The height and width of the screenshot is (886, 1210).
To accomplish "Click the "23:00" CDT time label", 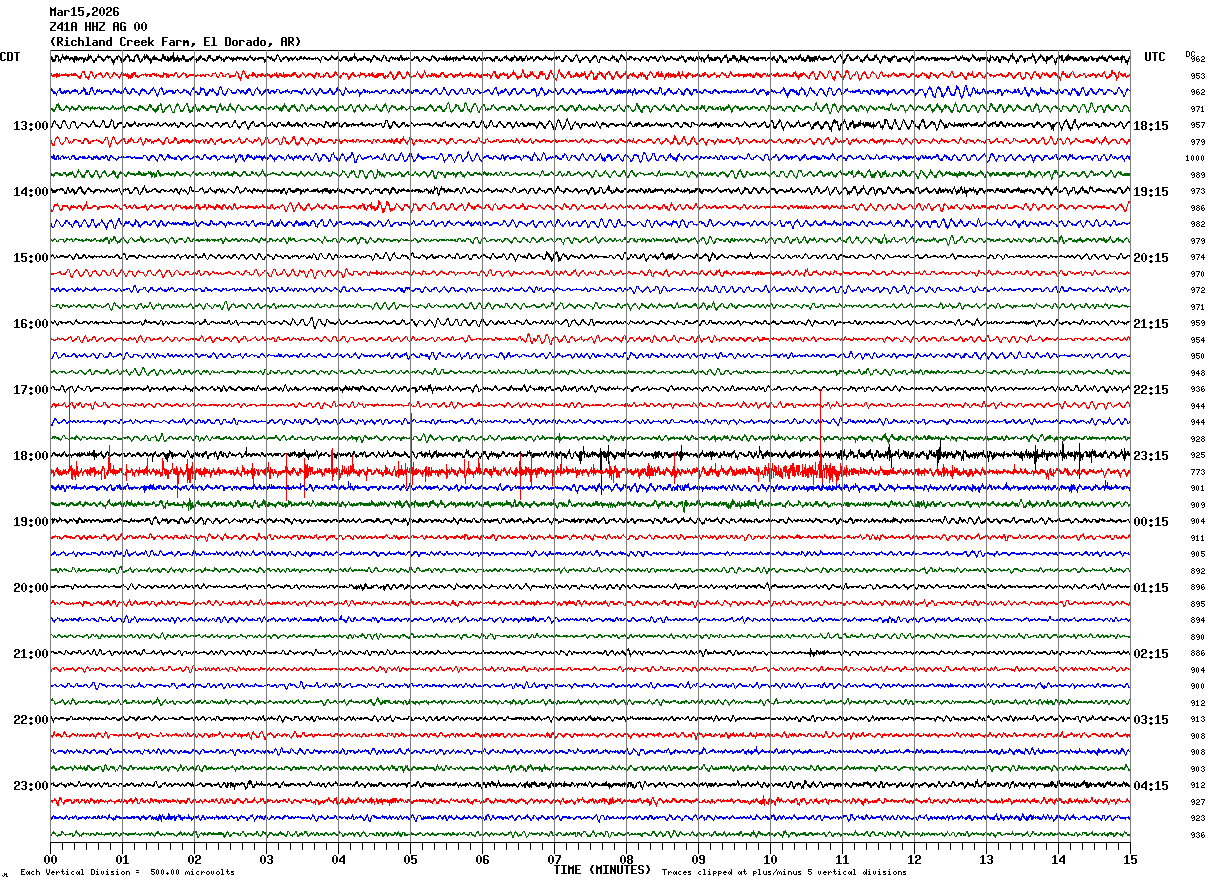I will click(30, 785).
